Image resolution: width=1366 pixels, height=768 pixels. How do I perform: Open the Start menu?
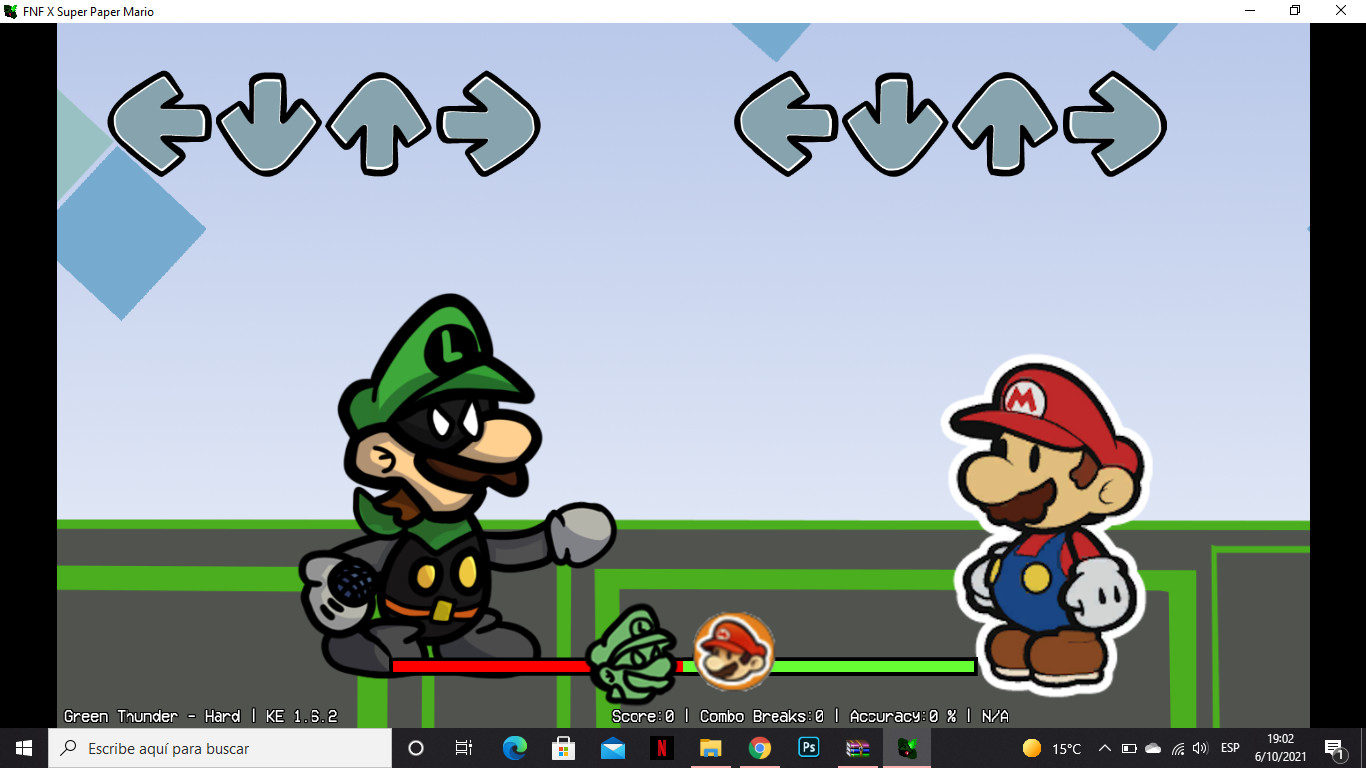pyautogui.click(x=21, y=747)
